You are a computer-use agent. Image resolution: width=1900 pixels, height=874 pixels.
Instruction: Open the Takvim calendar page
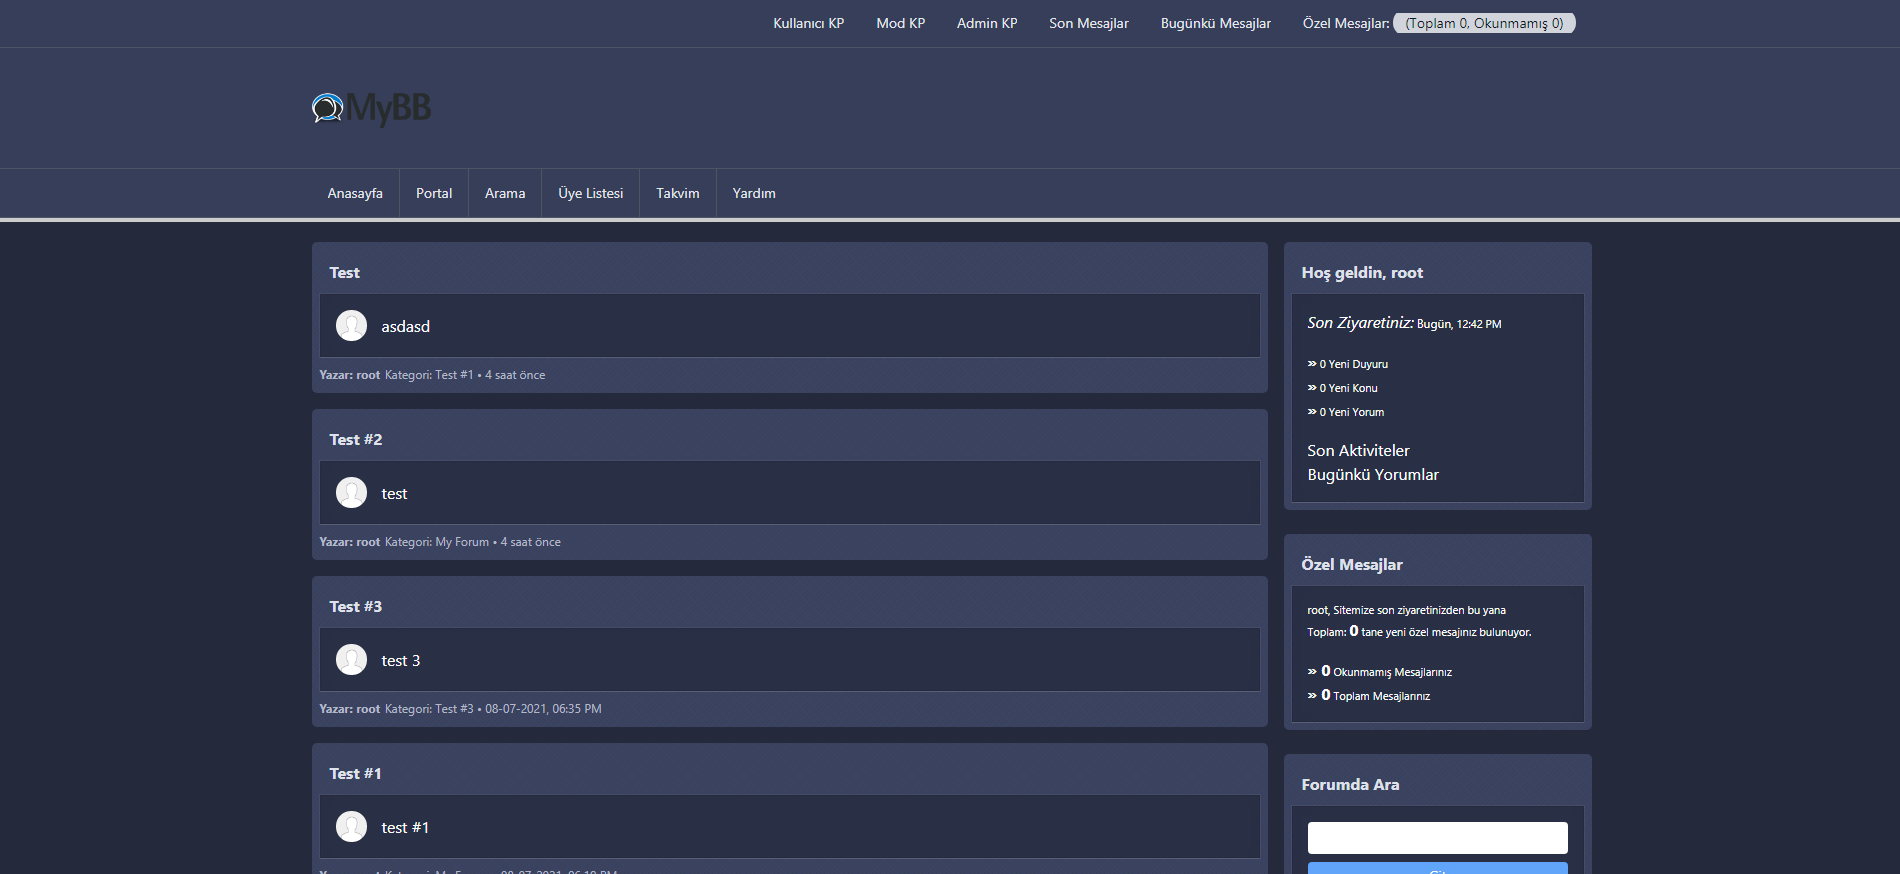677,193
